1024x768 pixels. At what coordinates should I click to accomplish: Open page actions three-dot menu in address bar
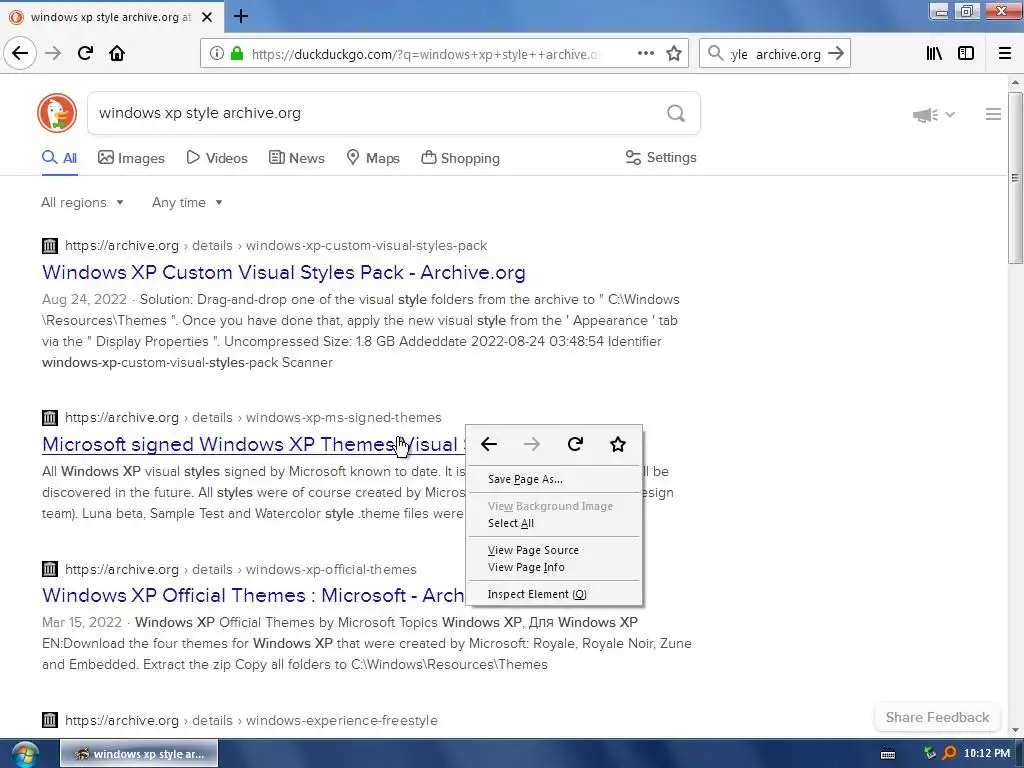point(645,53)
